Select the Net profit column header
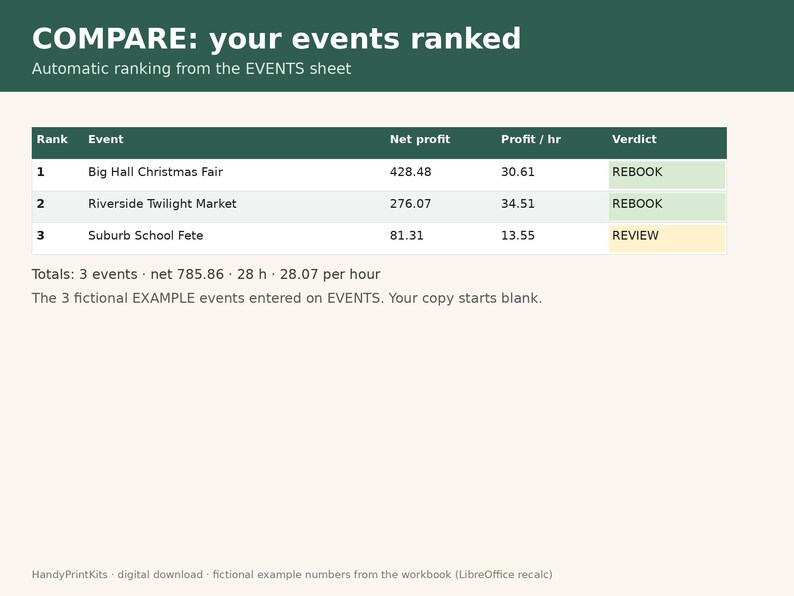Image resolution: width=794 pixels, height=596 pixels. (420, 139)
